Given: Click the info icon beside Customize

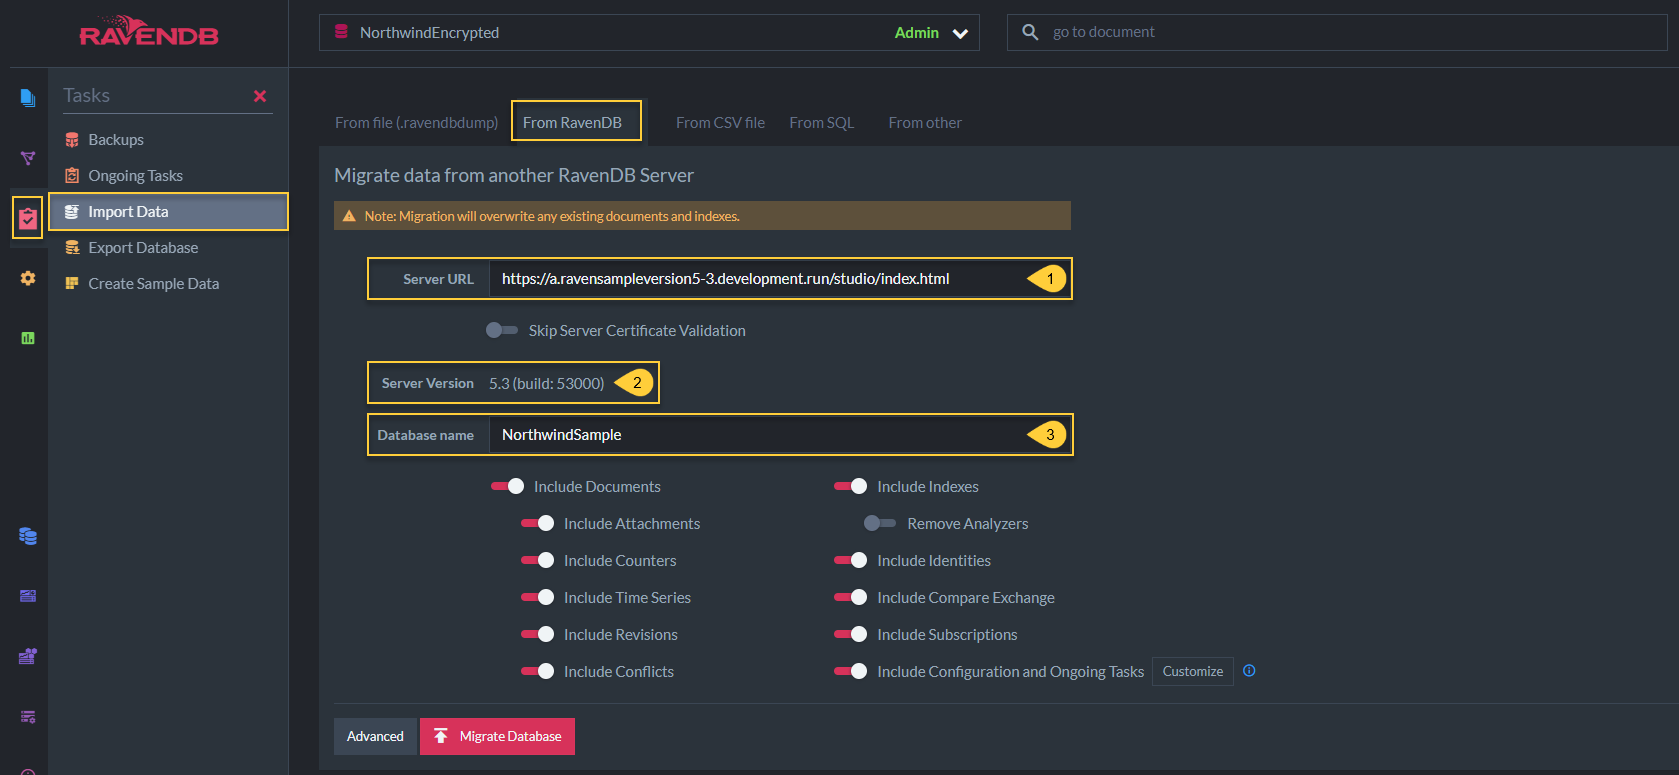Looking at the screenshot, I should click(1249, 671).
